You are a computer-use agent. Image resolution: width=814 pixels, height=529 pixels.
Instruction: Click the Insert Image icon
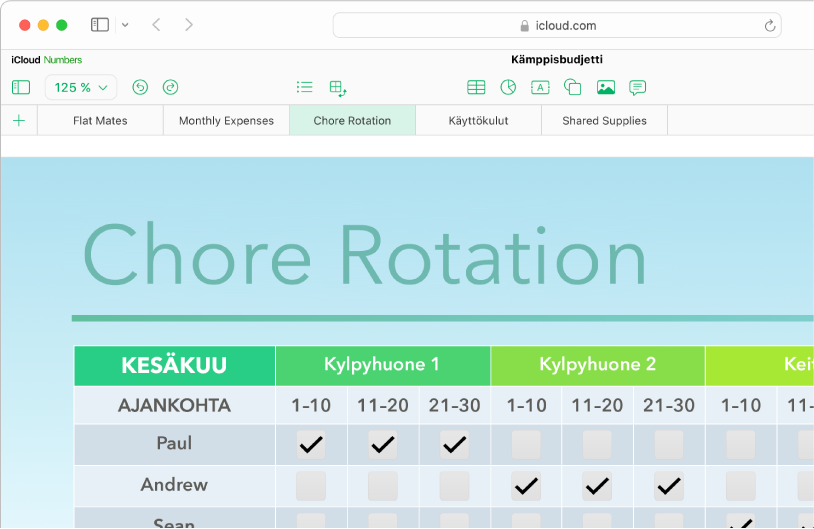tap(605, 88)
